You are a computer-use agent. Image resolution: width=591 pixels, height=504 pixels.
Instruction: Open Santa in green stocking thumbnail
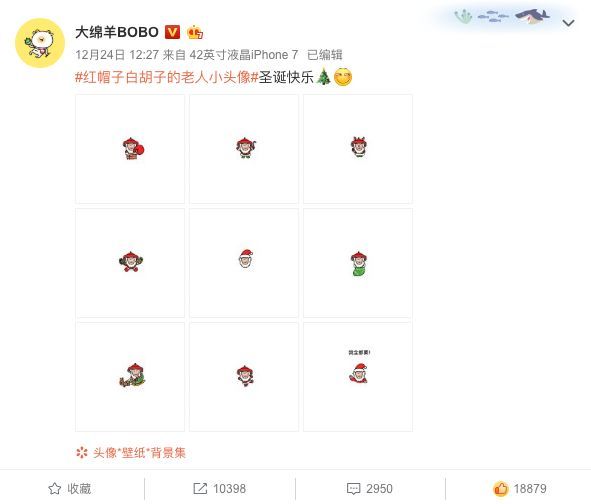pyautogui.click(x=358, y=263)
